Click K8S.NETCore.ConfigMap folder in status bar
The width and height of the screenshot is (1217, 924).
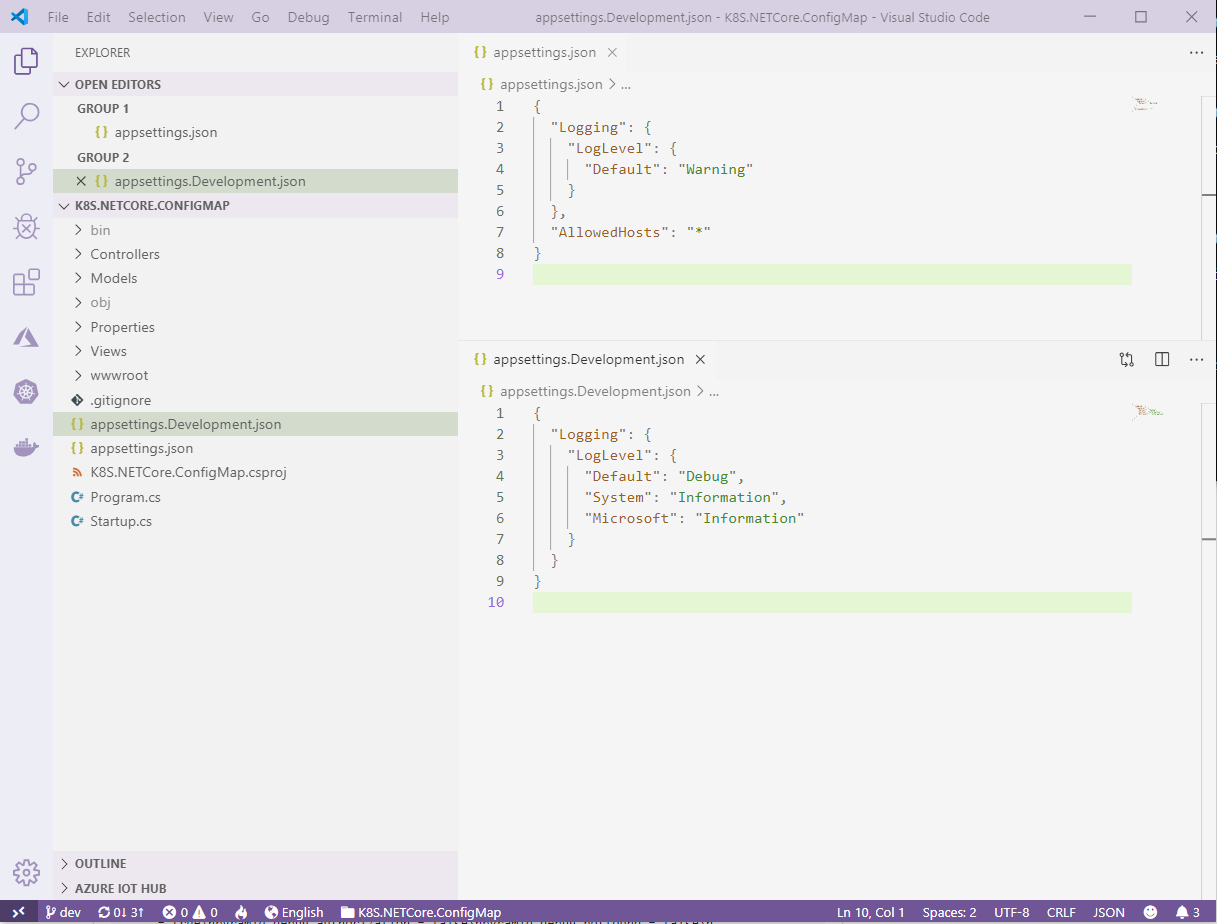(421, 912)
